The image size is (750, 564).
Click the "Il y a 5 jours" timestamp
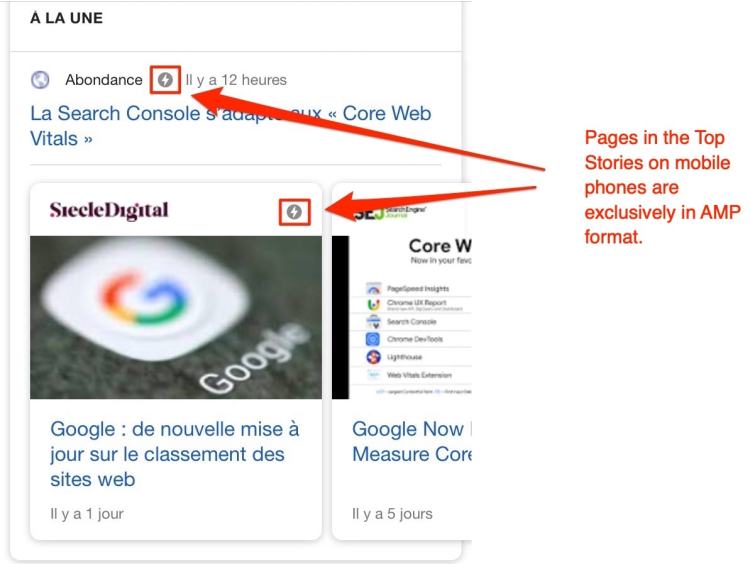pos(392,514)
